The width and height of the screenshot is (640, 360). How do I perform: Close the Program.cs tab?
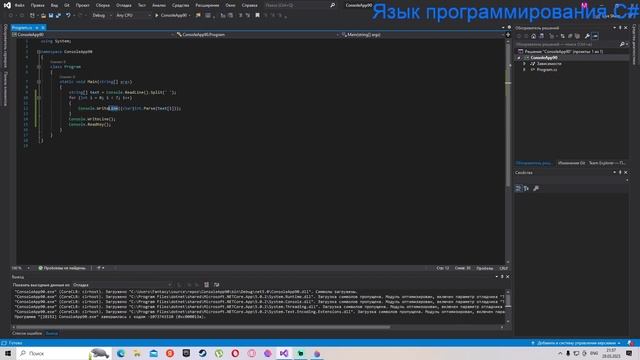(x=43, y=28)
